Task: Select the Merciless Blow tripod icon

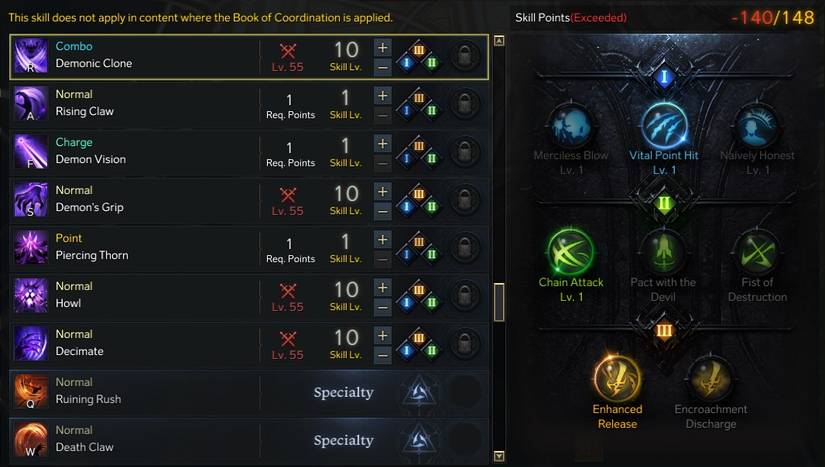Action: pyautogui.click(x=569, y=125)
